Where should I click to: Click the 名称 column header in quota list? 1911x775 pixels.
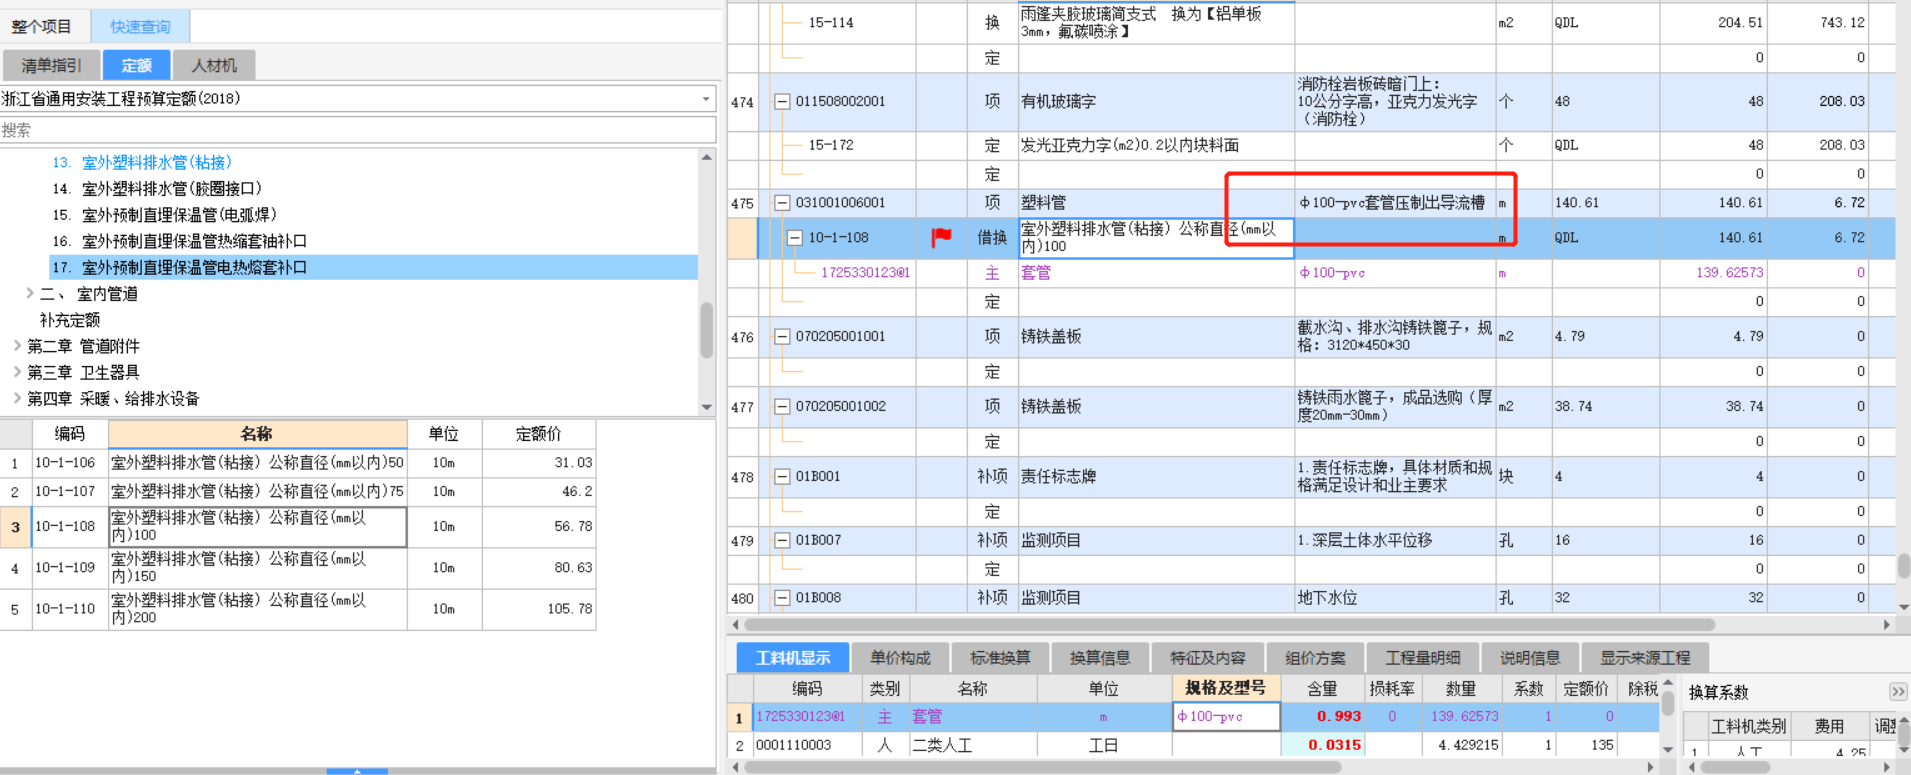pos(257,433)
